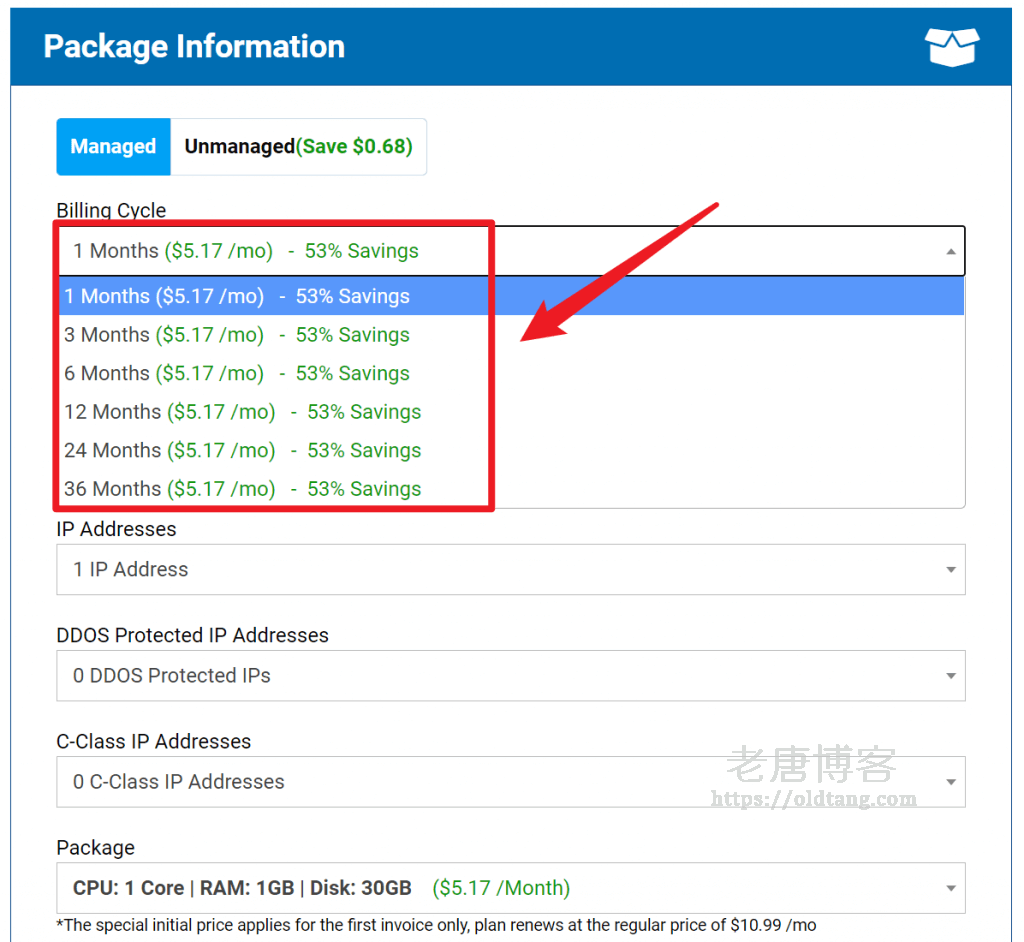Click the Package Information header title
This screenshot has width=1024, height=942.
pos(194,47)
